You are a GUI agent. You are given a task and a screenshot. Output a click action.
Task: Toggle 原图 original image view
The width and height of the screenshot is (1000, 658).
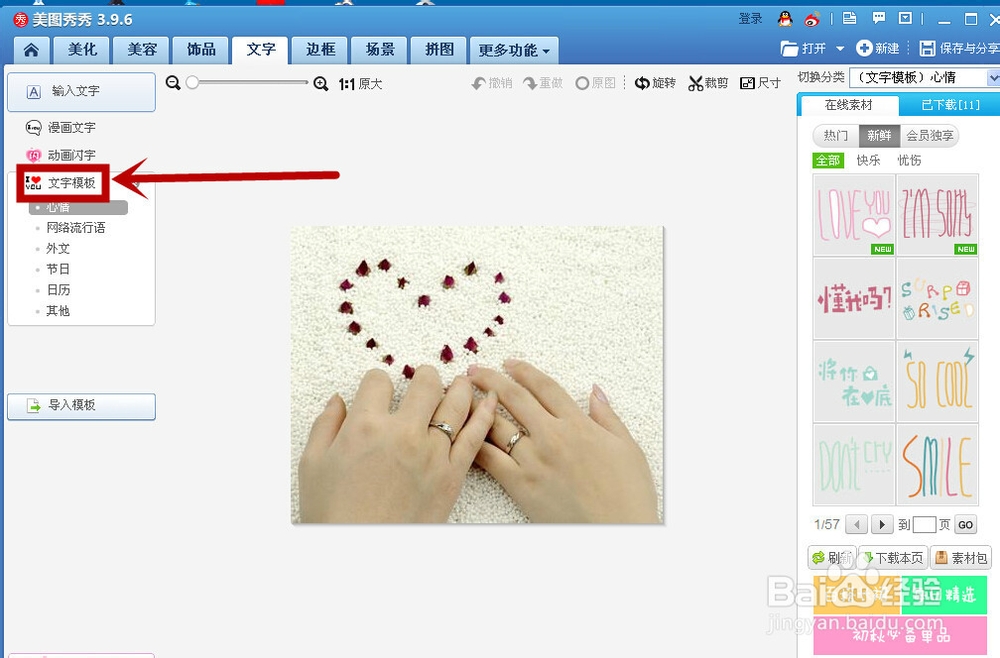(x=596, y=84)
